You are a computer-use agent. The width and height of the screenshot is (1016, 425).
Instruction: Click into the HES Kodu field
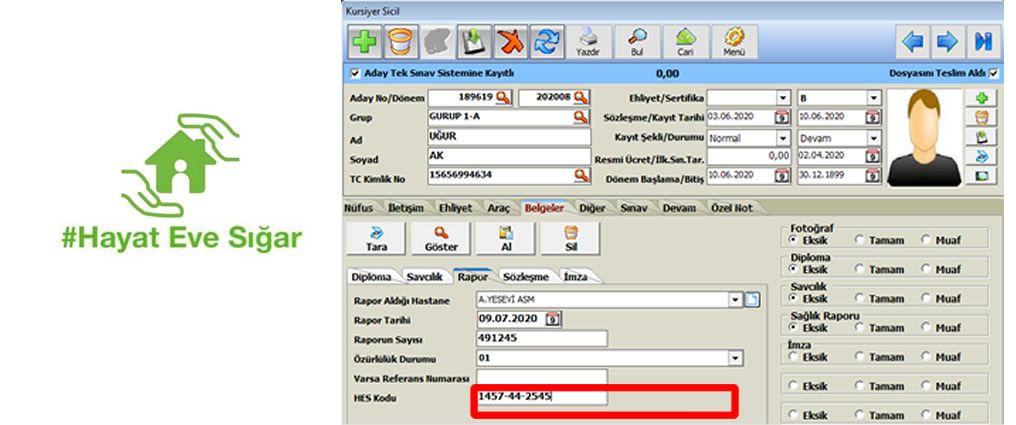[542, 396]
